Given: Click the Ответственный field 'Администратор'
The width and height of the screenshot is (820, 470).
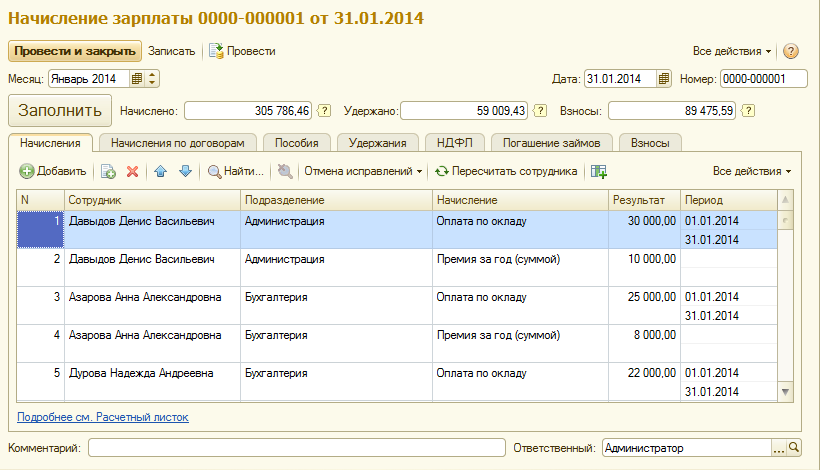Looking at the screenshot, I should pyautogui.click(x=687, y=448).
